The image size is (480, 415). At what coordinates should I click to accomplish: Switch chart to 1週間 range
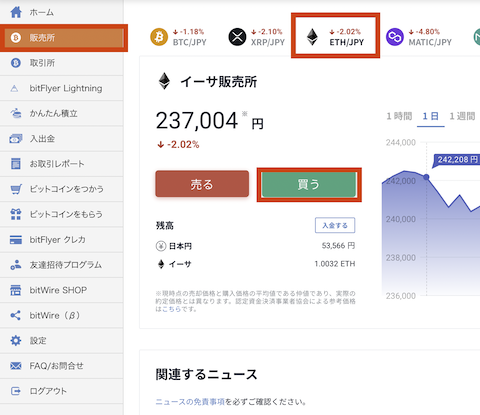coord(462,116)
